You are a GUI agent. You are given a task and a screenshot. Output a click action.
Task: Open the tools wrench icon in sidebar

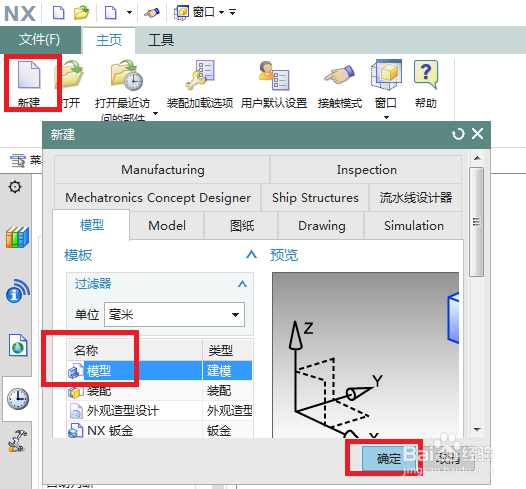tap(17, 441)
